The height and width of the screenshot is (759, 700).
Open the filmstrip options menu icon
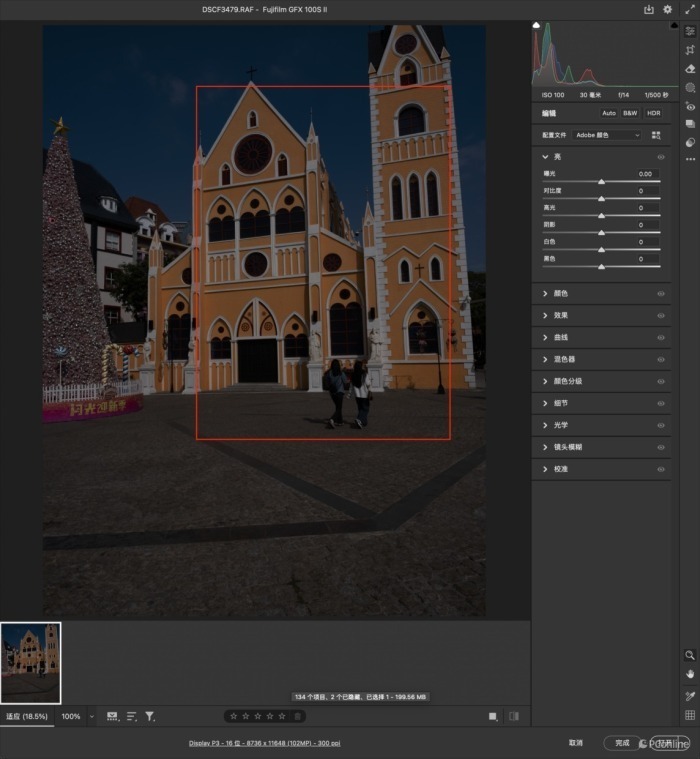click(x=112, y=716)
